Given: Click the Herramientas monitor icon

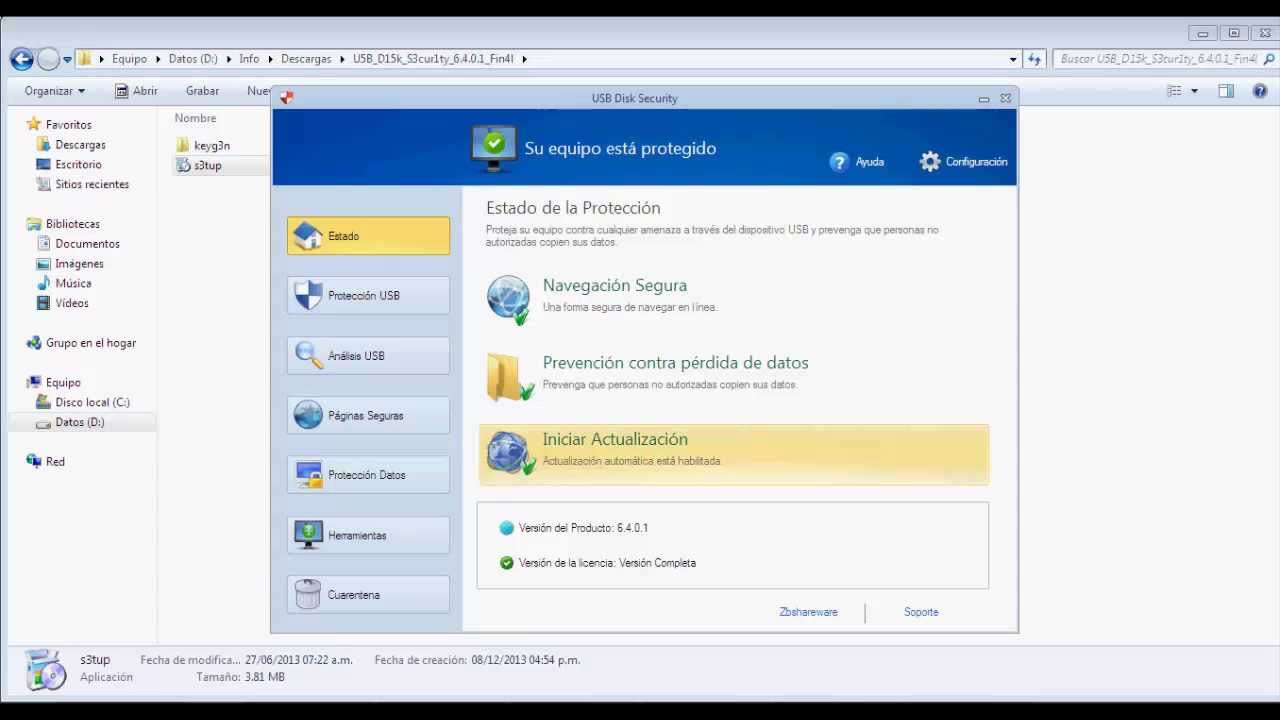Looking at the screenshot, I should tap(308, 535).
